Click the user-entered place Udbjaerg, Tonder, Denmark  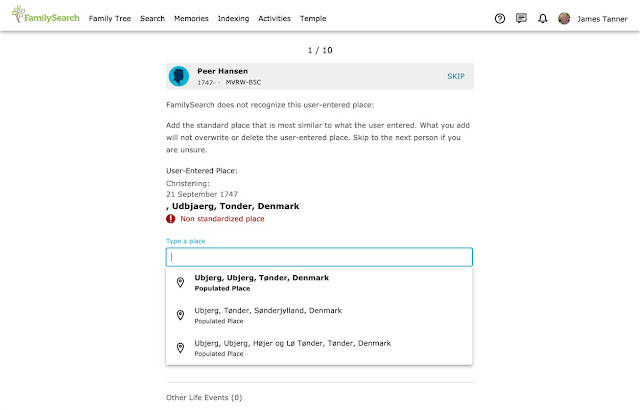coord(233,206)
